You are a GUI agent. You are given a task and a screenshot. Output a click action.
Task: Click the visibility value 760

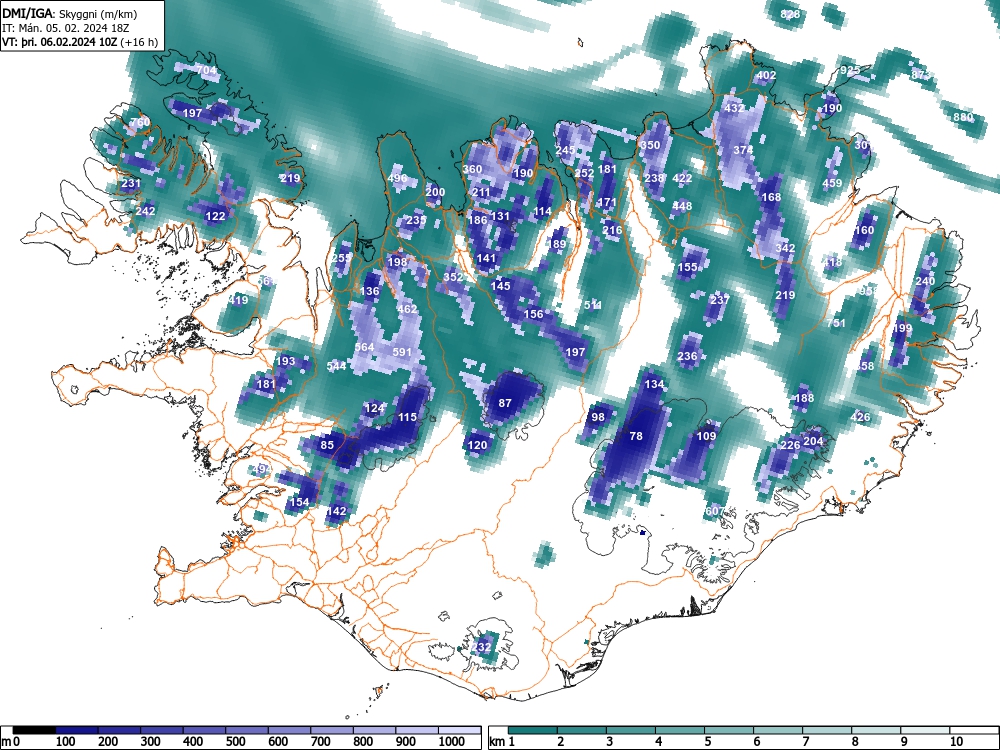click(140, 122)
